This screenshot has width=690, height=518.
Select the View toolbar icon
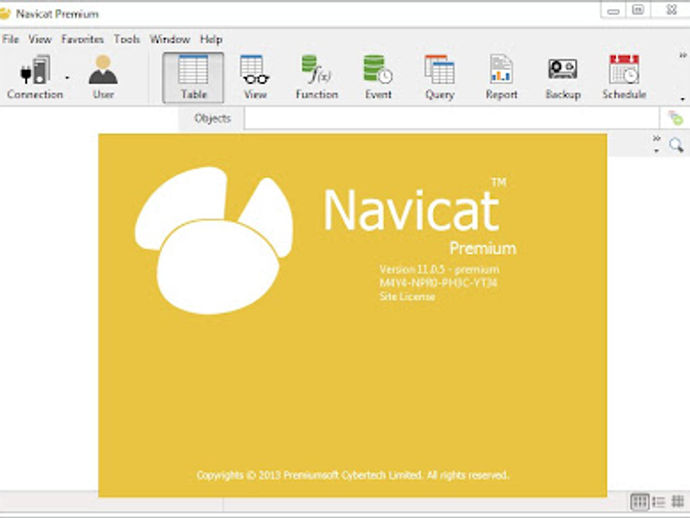tap(255, 77)
